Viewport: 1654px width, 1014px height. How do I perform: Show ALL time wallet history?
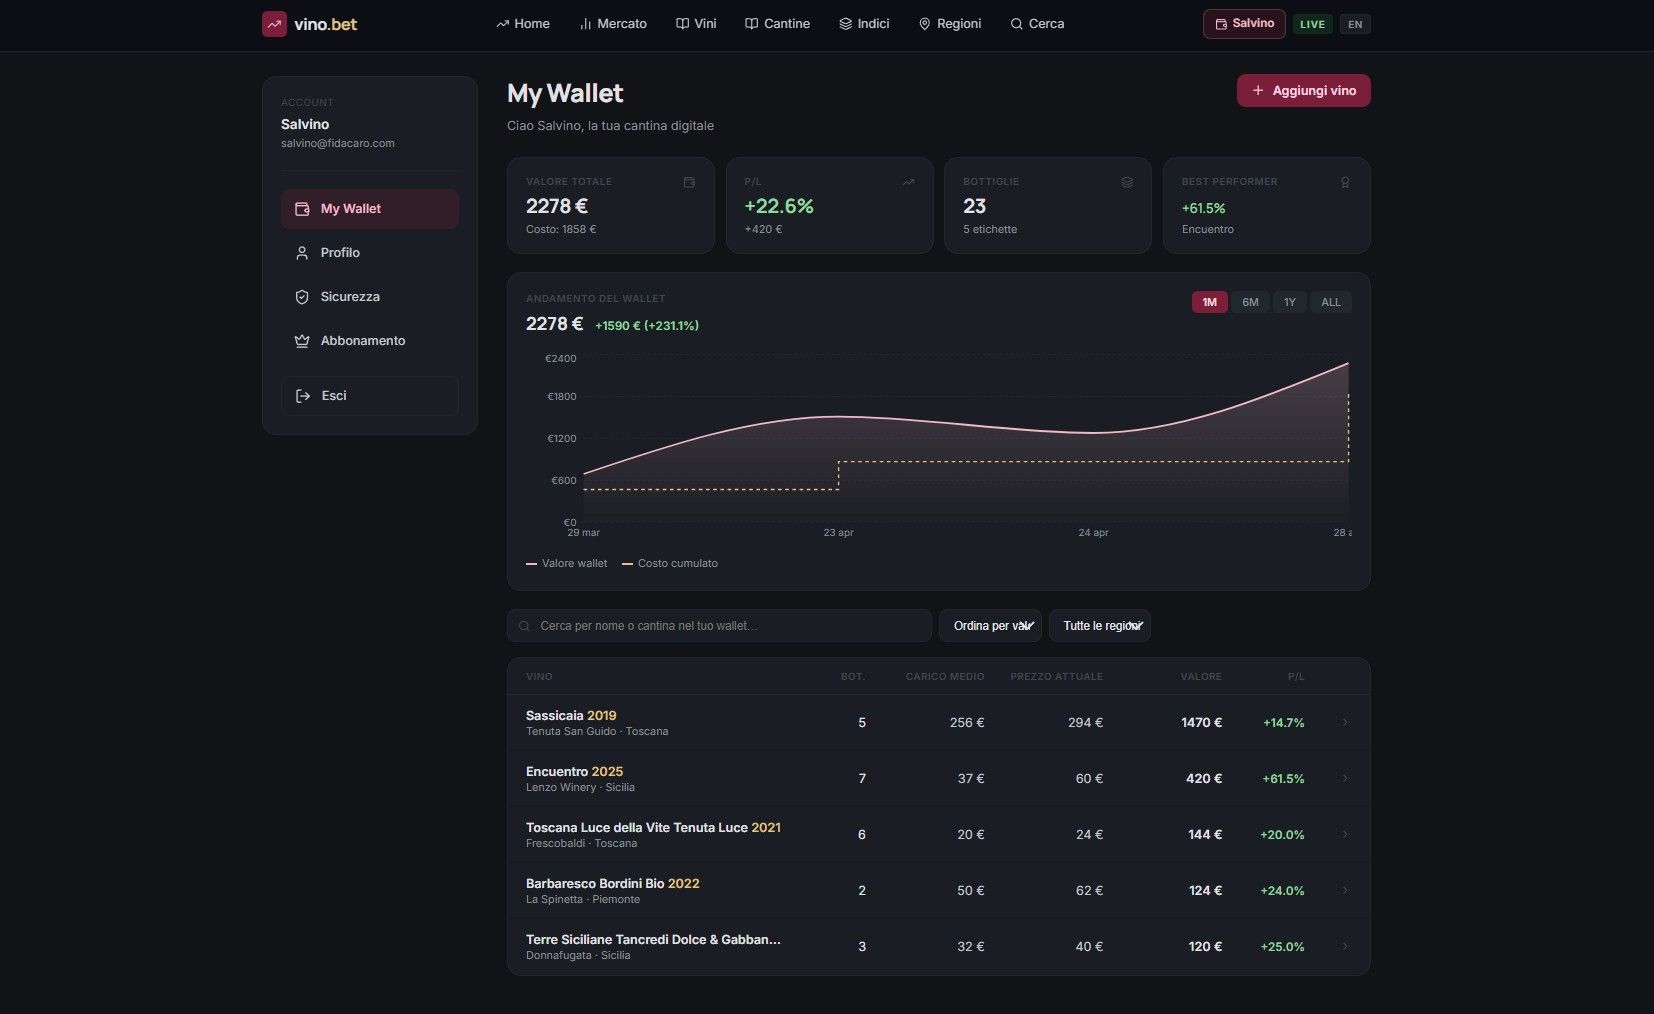click(1331, 302)
